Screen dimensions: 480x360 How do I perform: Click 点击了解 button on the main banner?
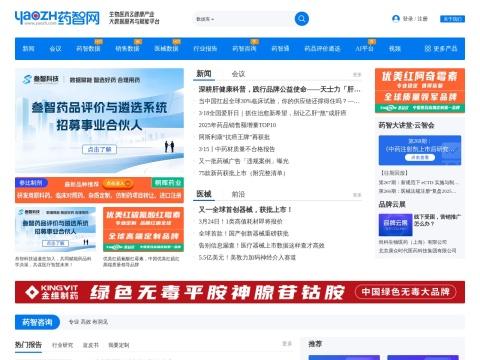pos(99,149)
